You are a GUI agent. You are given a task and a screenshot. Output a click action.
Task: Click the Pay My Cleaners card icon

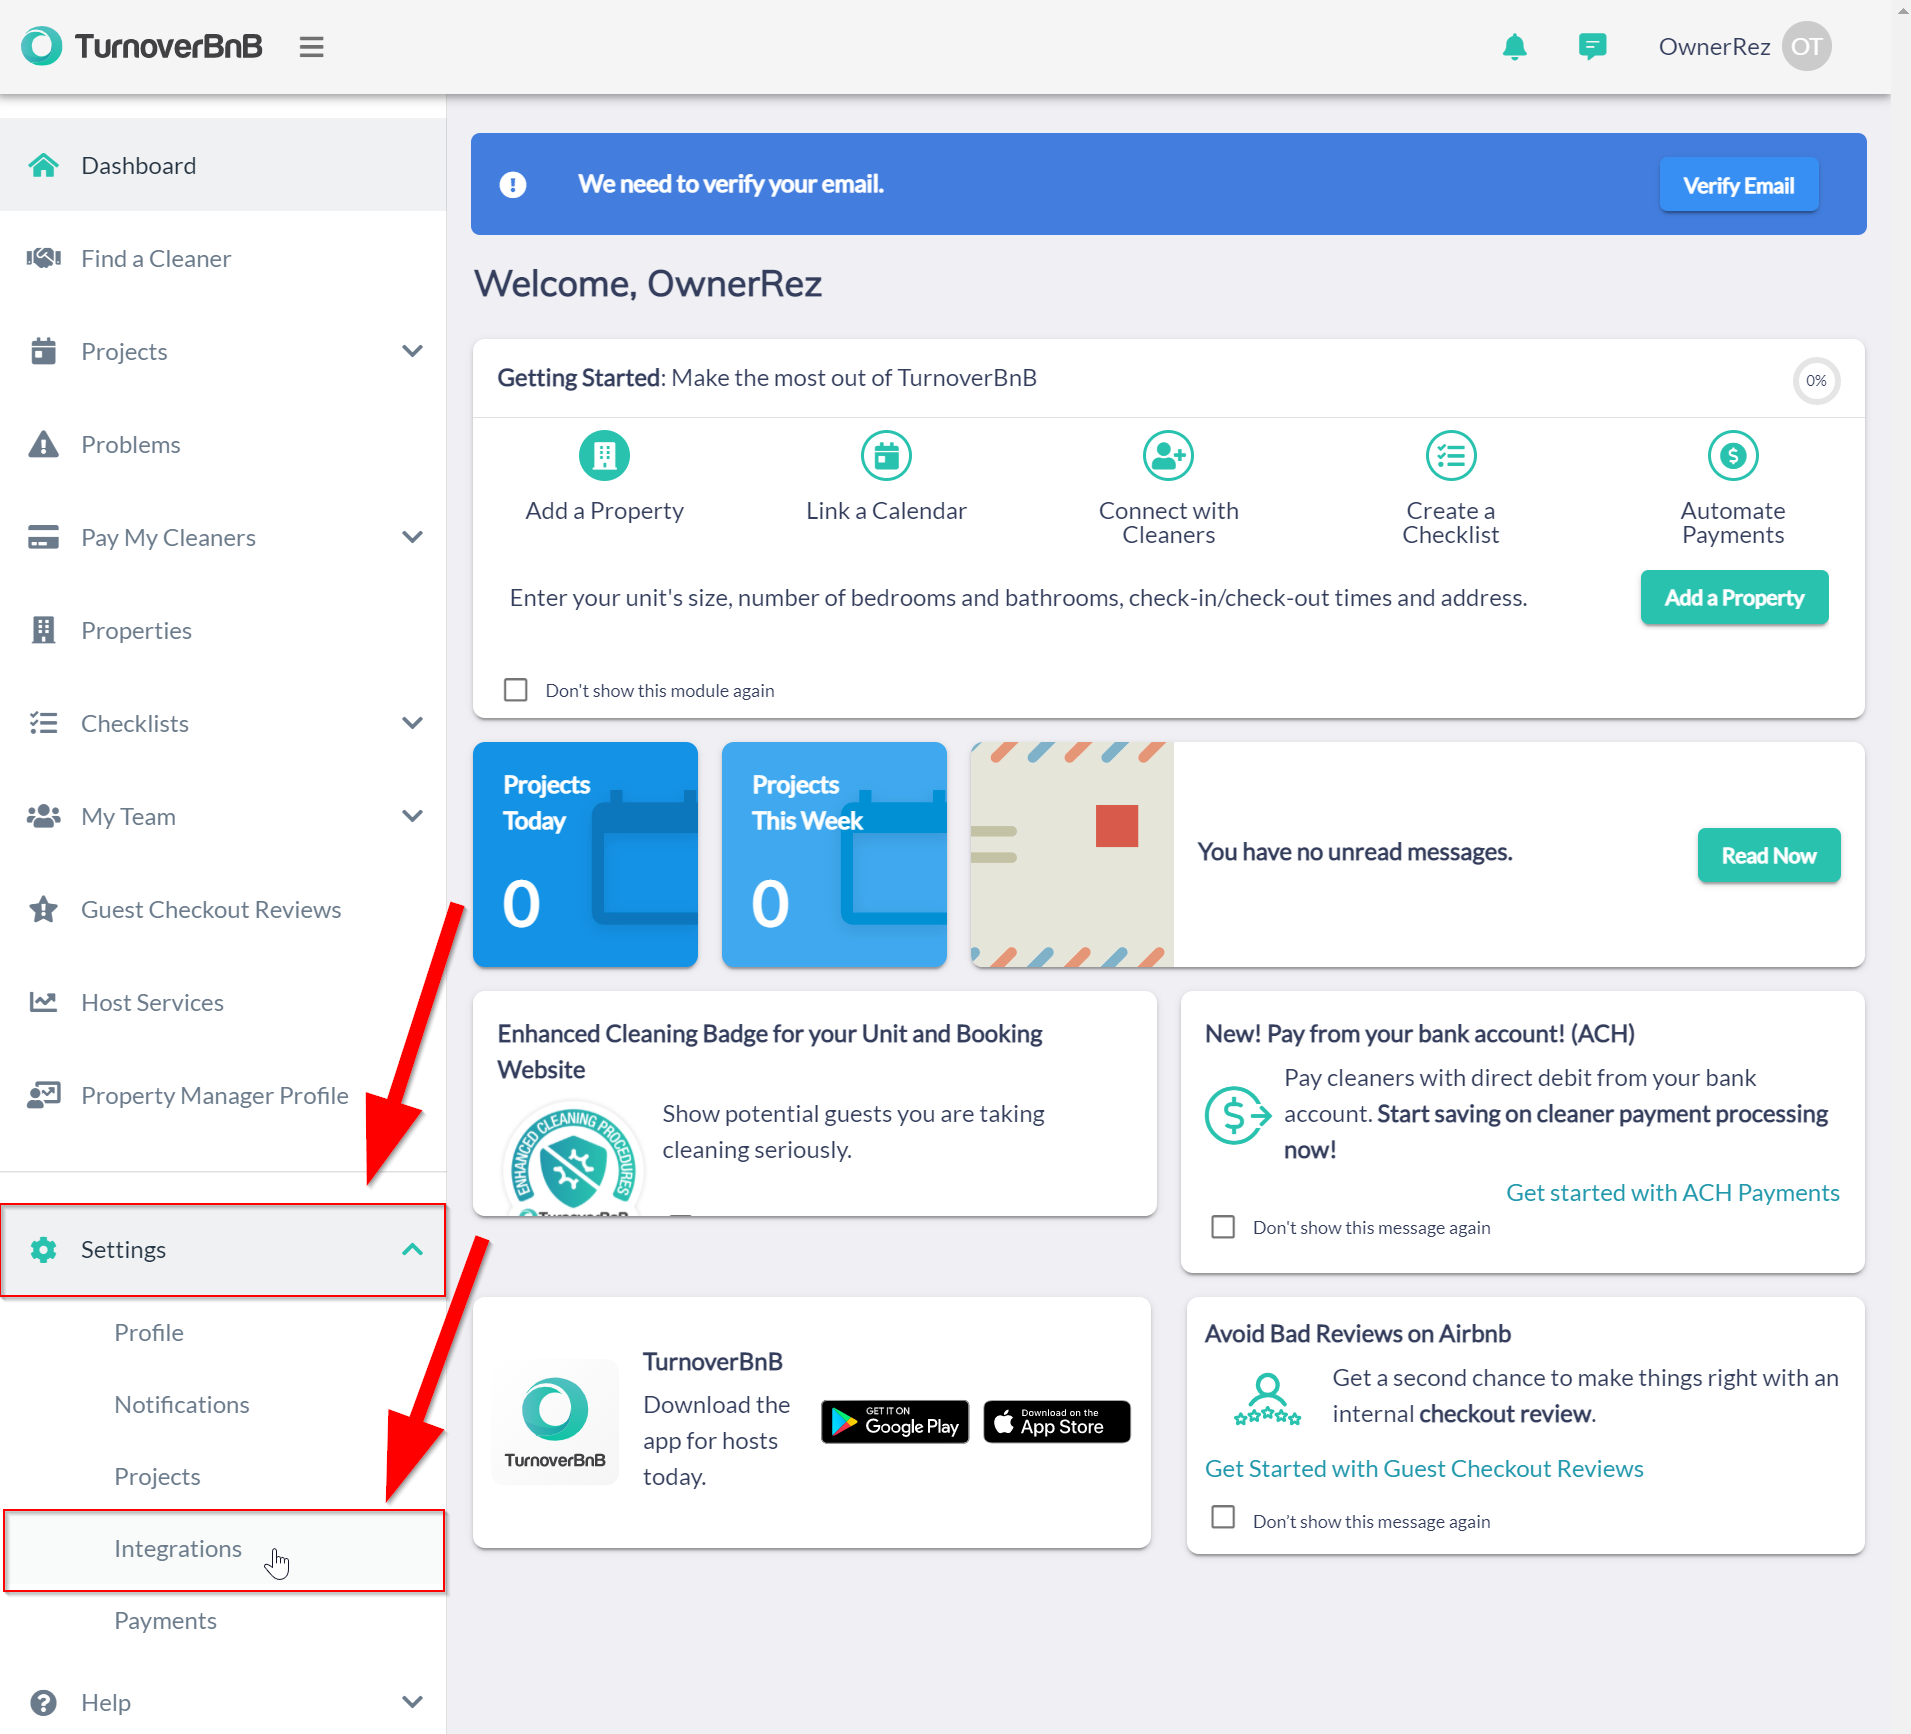pos(43,537)
